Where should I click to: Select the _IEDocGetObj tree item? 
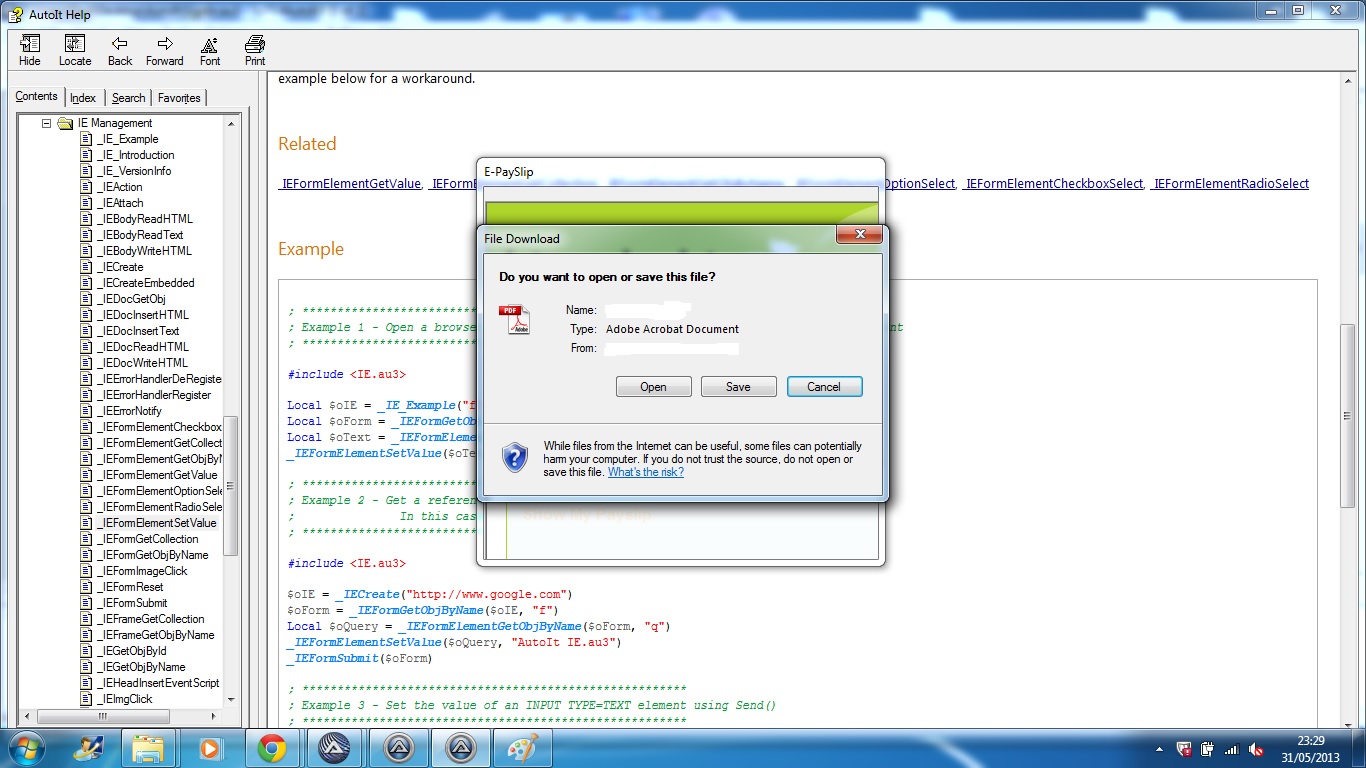click(131, 299)
